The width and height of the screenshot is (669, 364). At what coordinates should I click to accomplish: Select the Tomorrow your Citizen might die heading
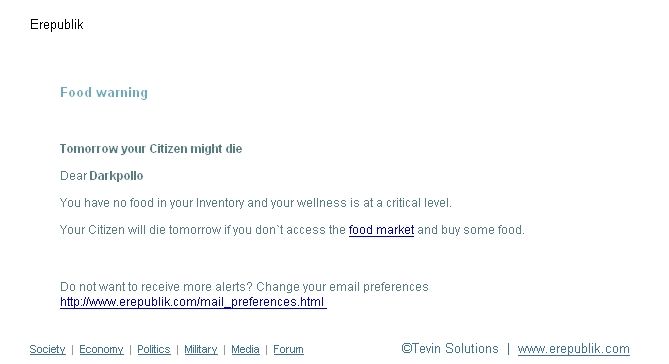pyautogui.click(x=151, y=149)
